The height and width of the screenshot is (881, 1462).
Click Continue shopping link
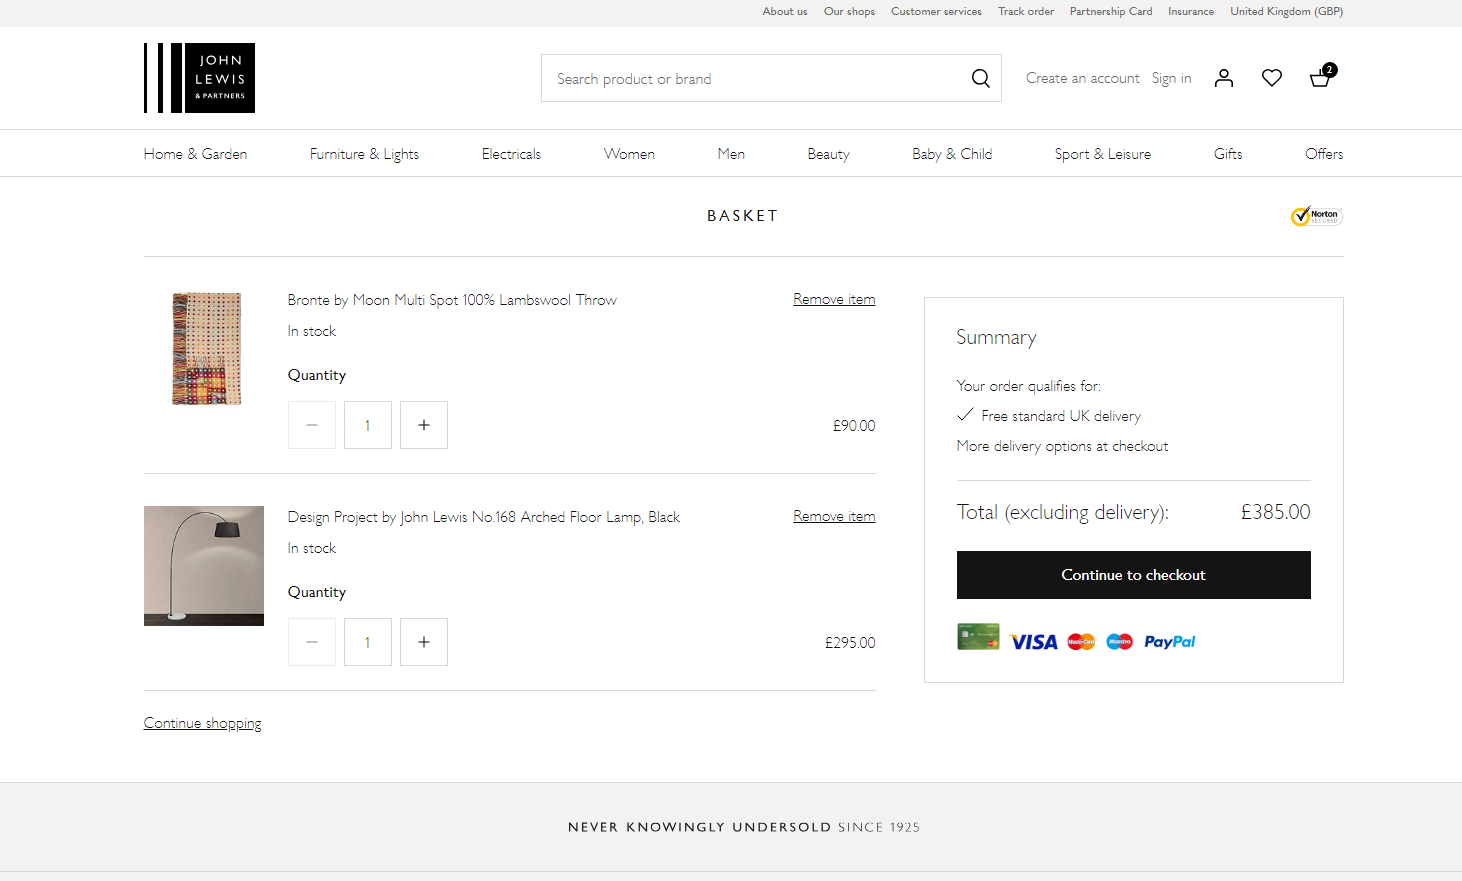click(x=202, y=723)
